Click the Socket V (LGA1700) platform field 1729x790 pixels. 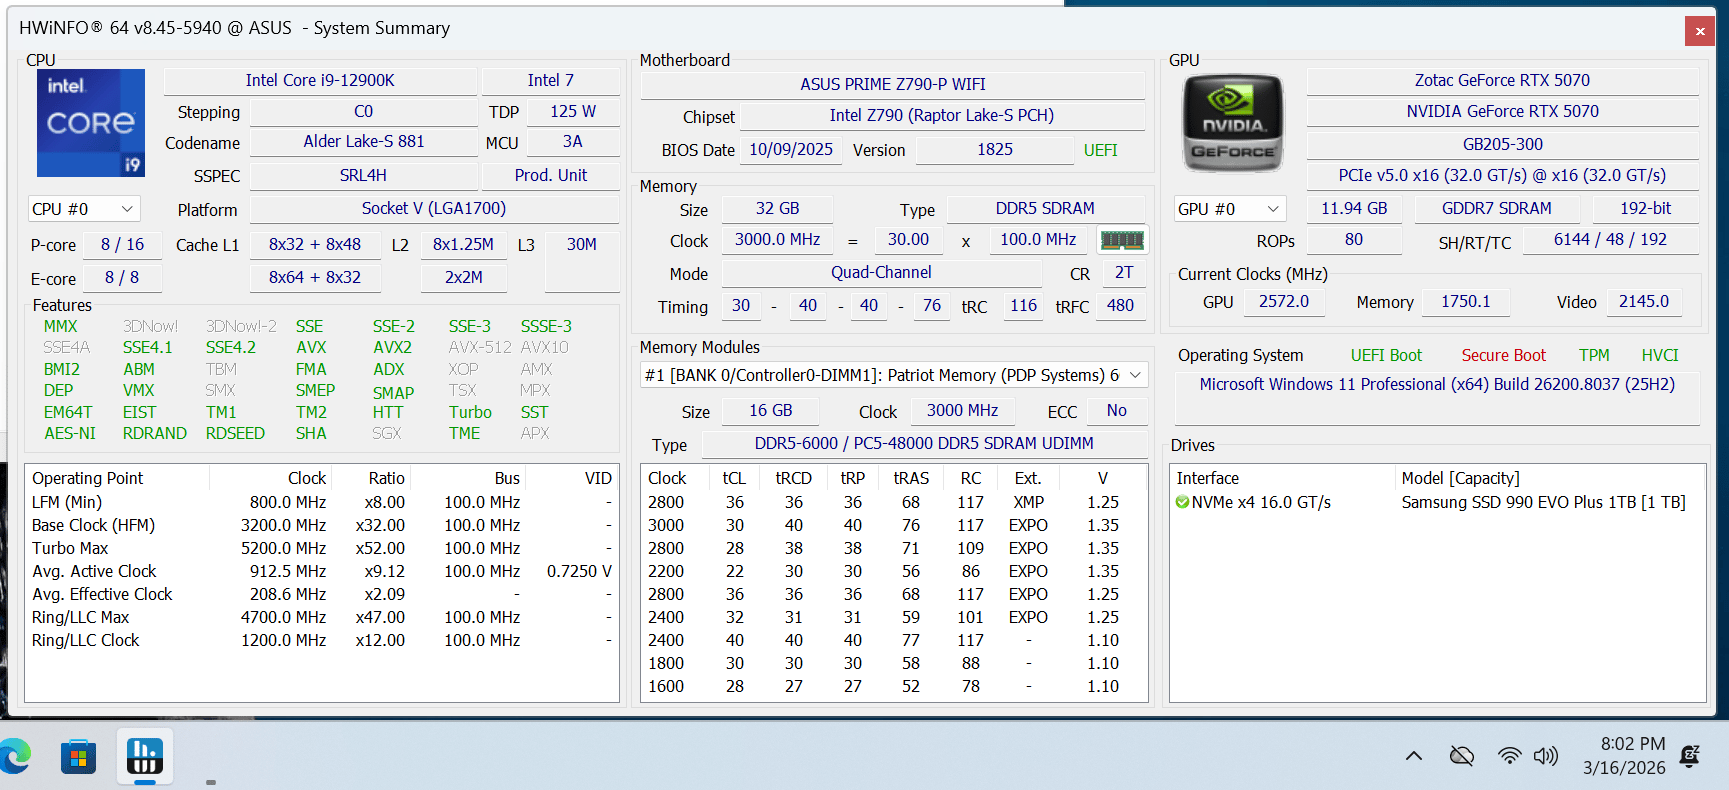point(434,208)
